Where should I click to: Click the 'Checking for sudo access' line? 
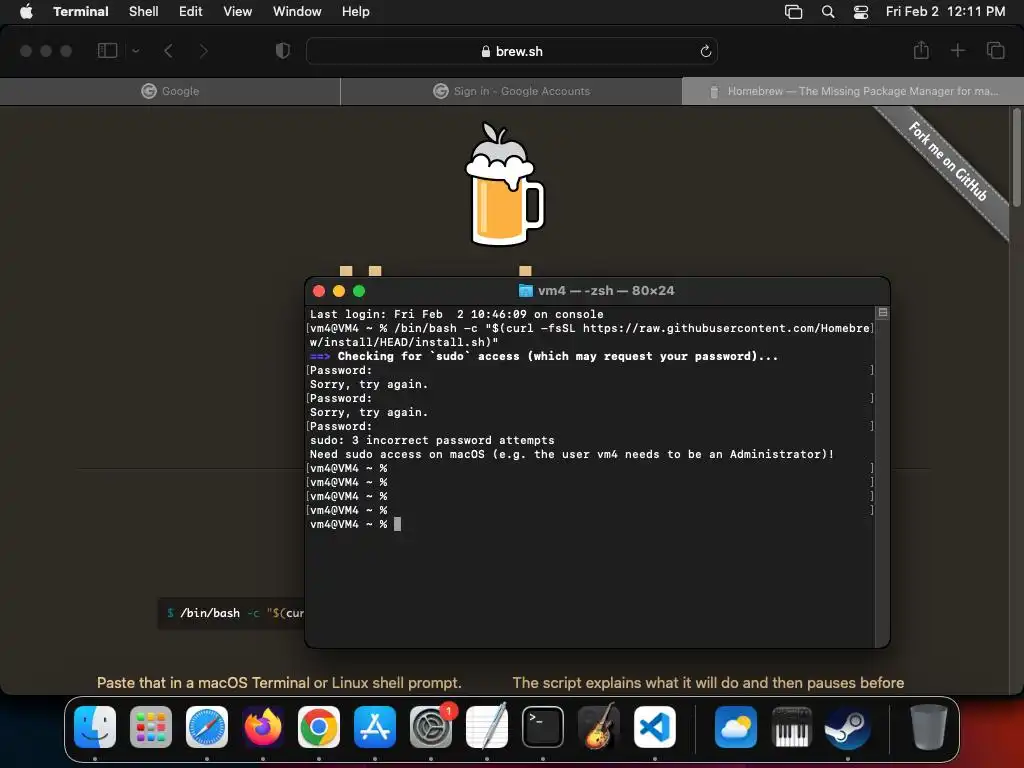tap(544, 356)
